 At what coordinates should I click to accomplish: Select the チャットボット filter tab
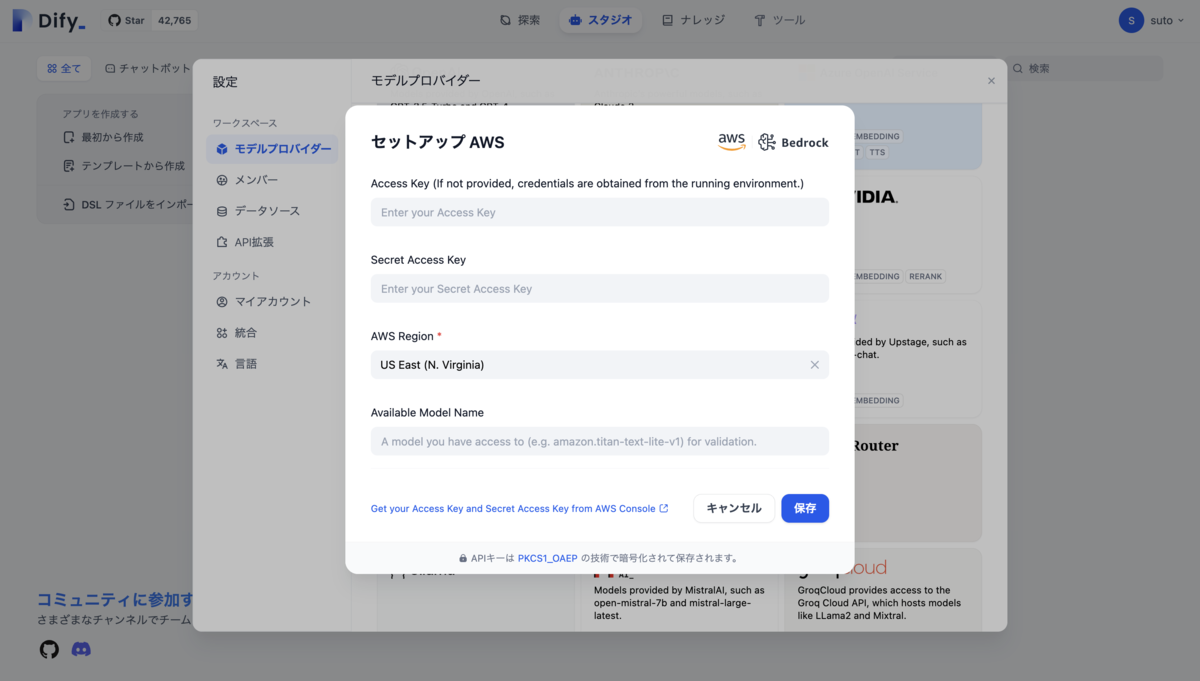click(x=148, y=68)
